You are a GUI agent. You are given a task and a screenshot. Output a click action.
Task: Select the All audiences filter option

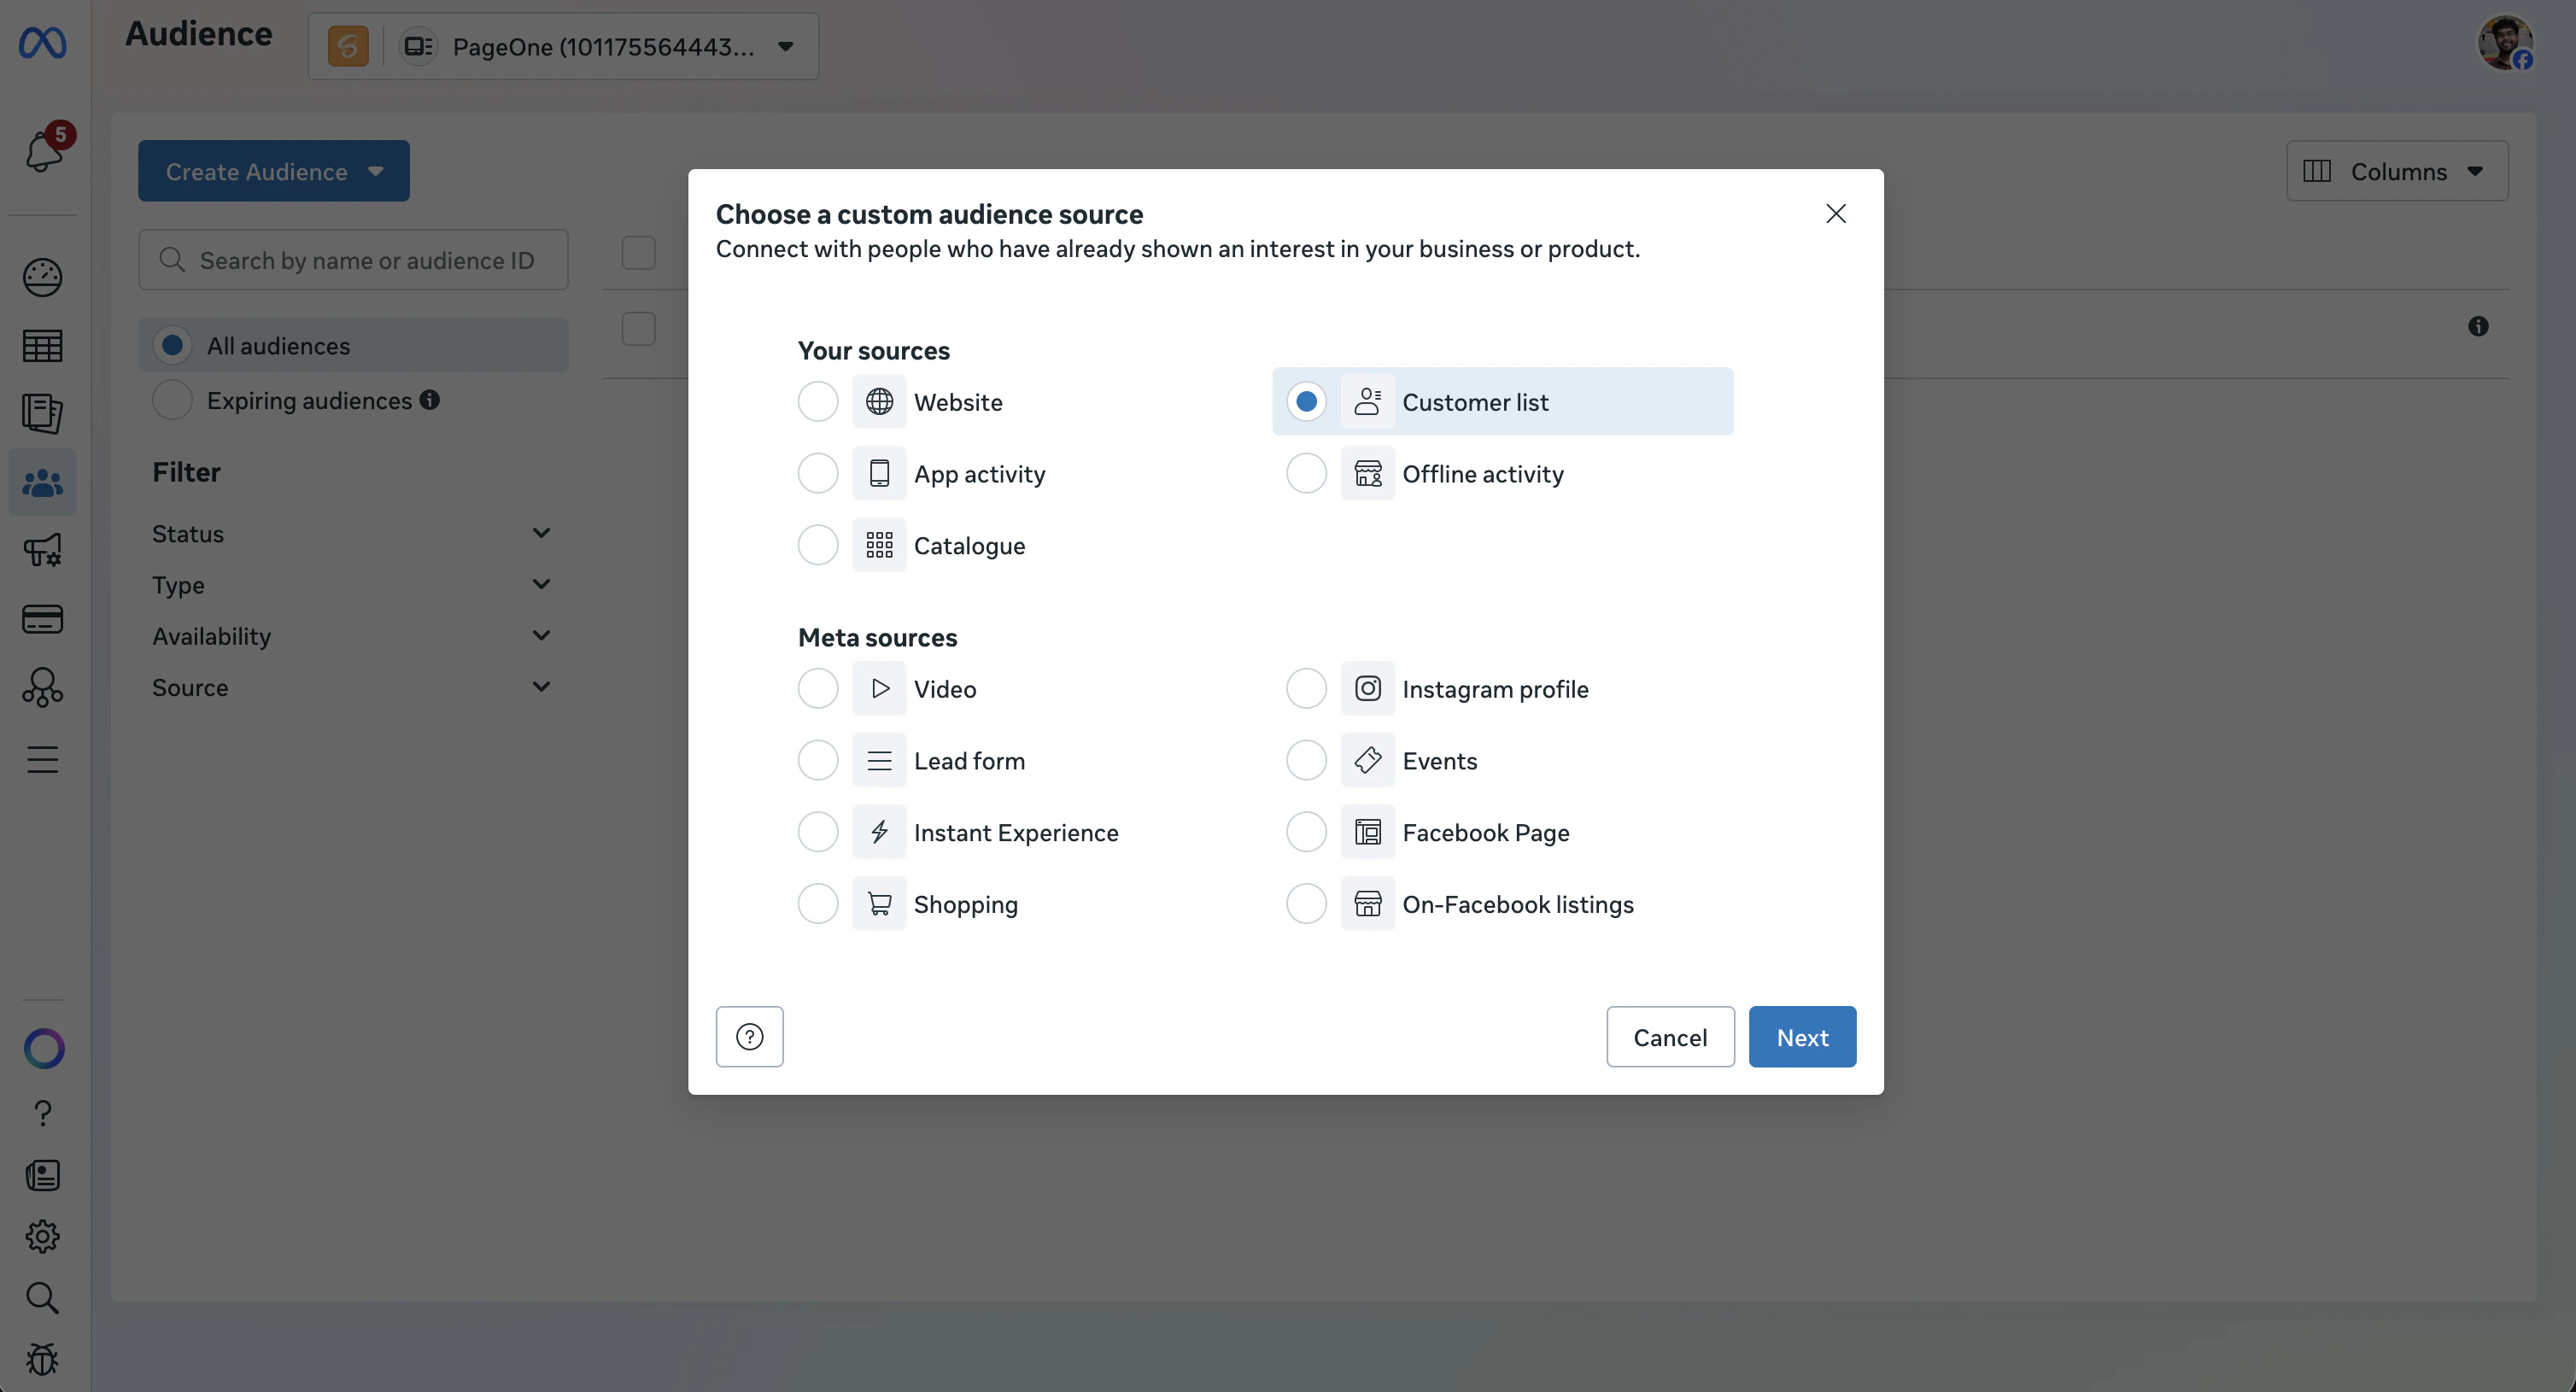tap(171, 344)
